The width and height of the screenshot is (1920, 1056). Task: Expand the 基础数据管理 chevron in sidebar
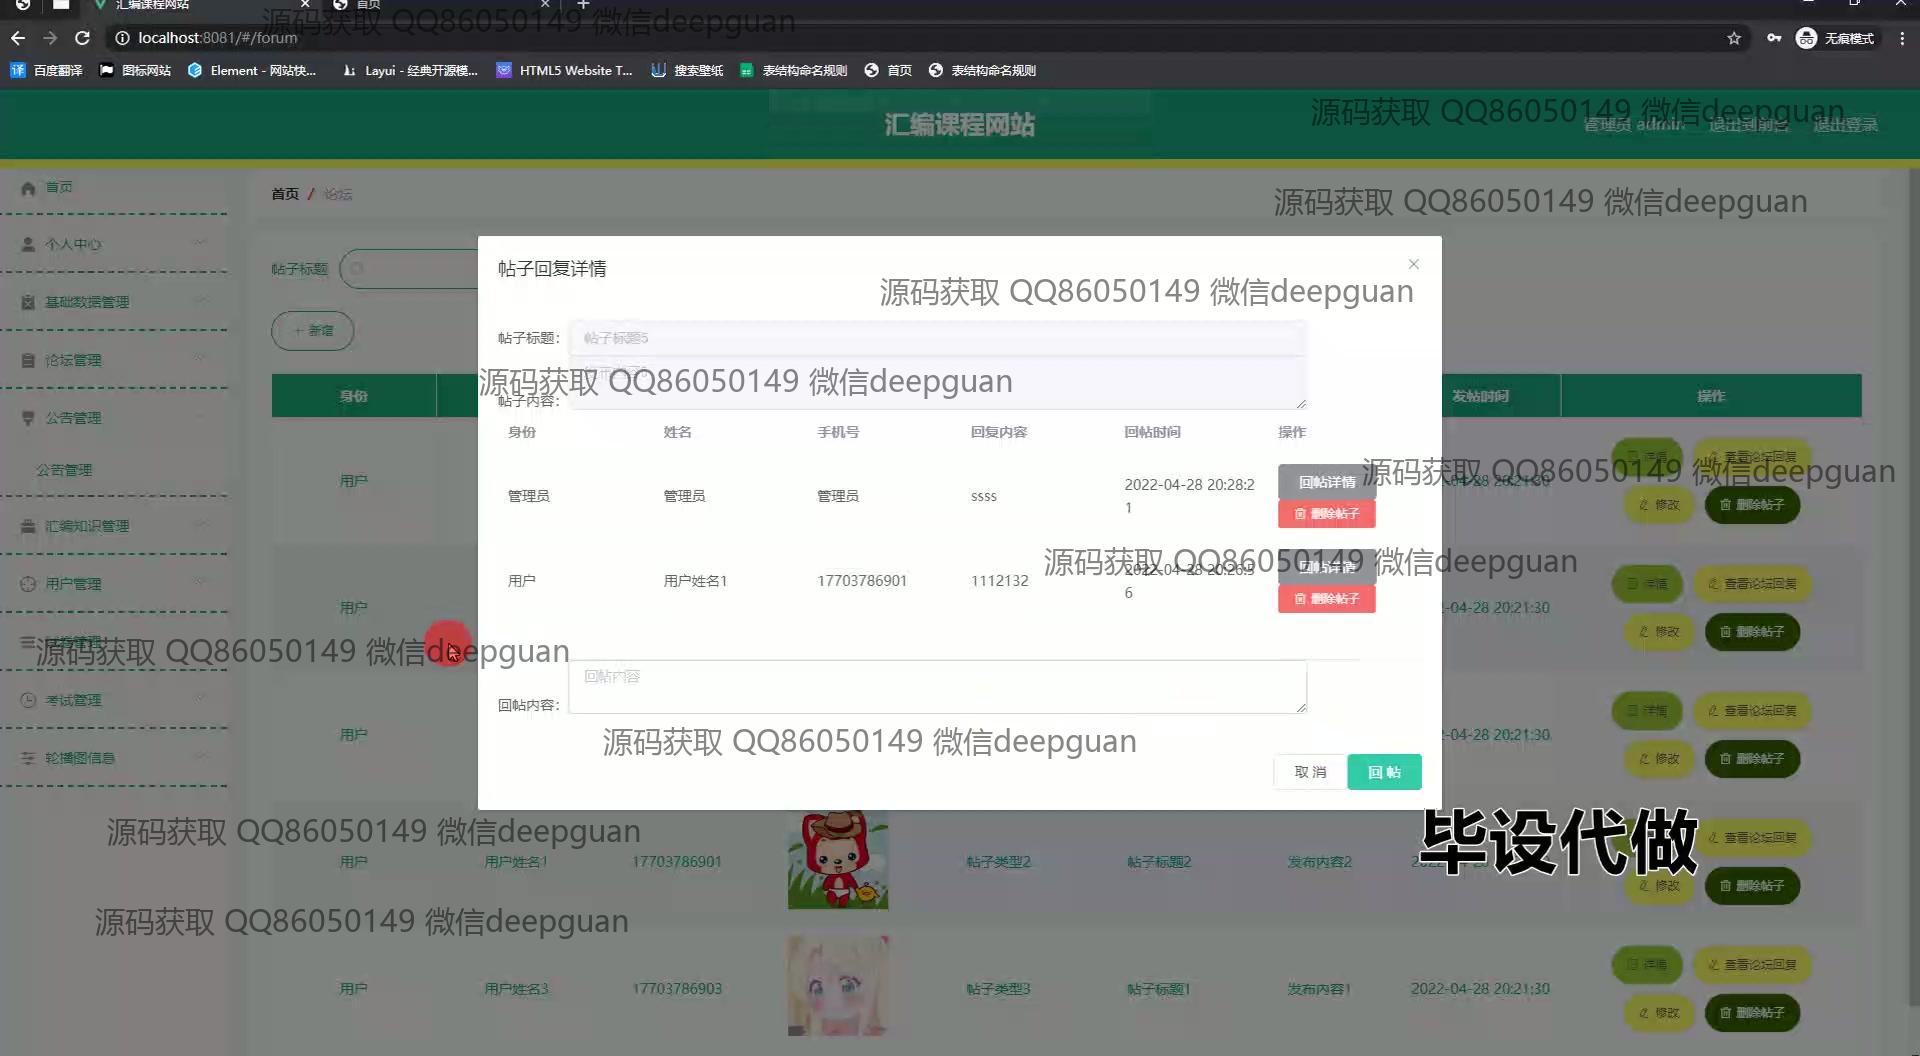(200, 301)
